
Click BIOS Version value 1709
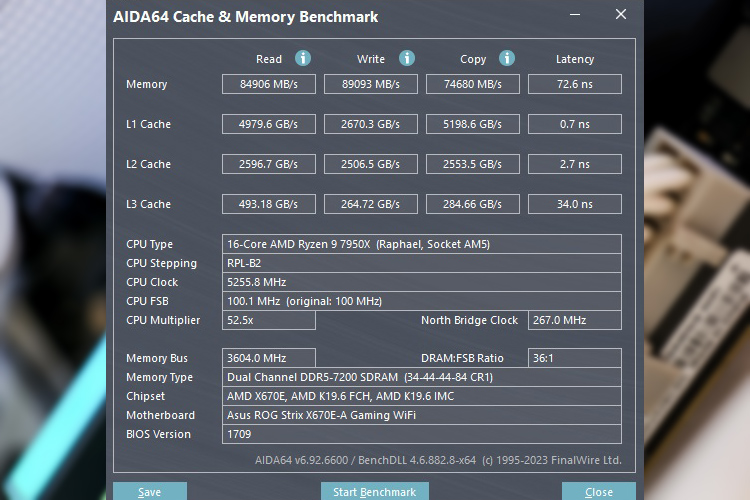[422, 434]
